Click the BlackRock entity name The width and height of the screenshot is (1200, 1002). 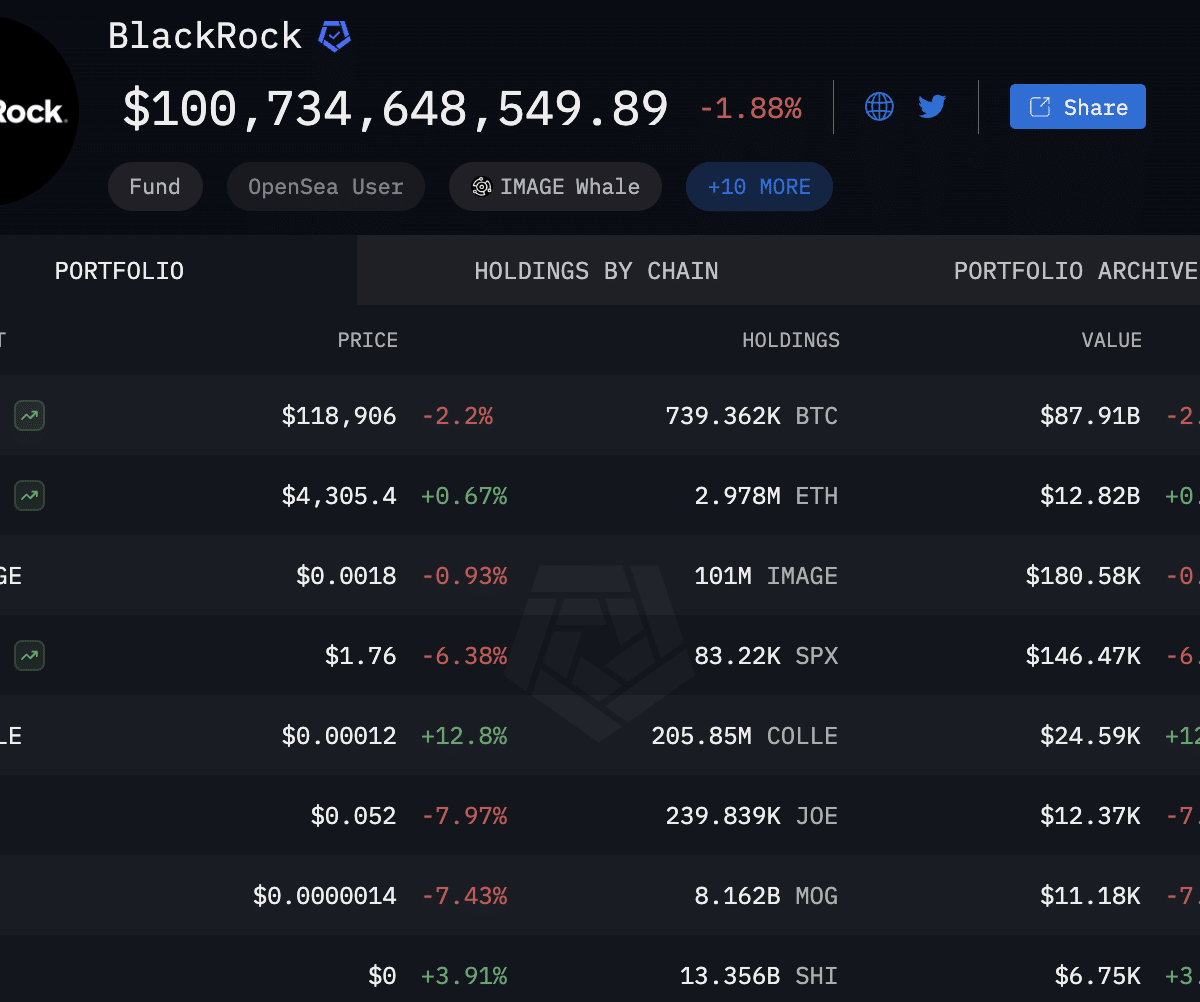point(205,37)
